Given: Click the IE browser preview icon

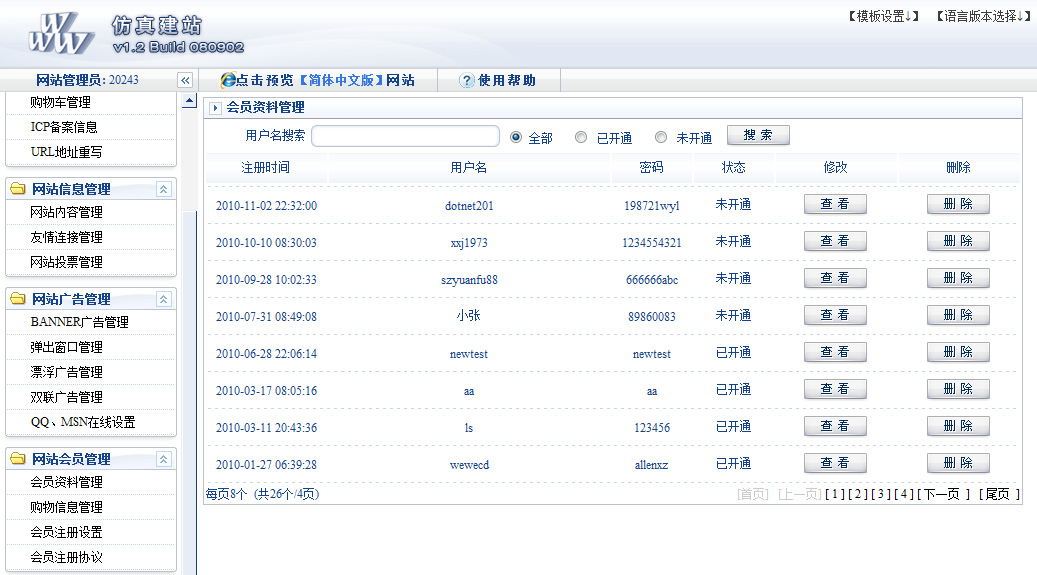Looking at the screenshot, I should [228, 80].
